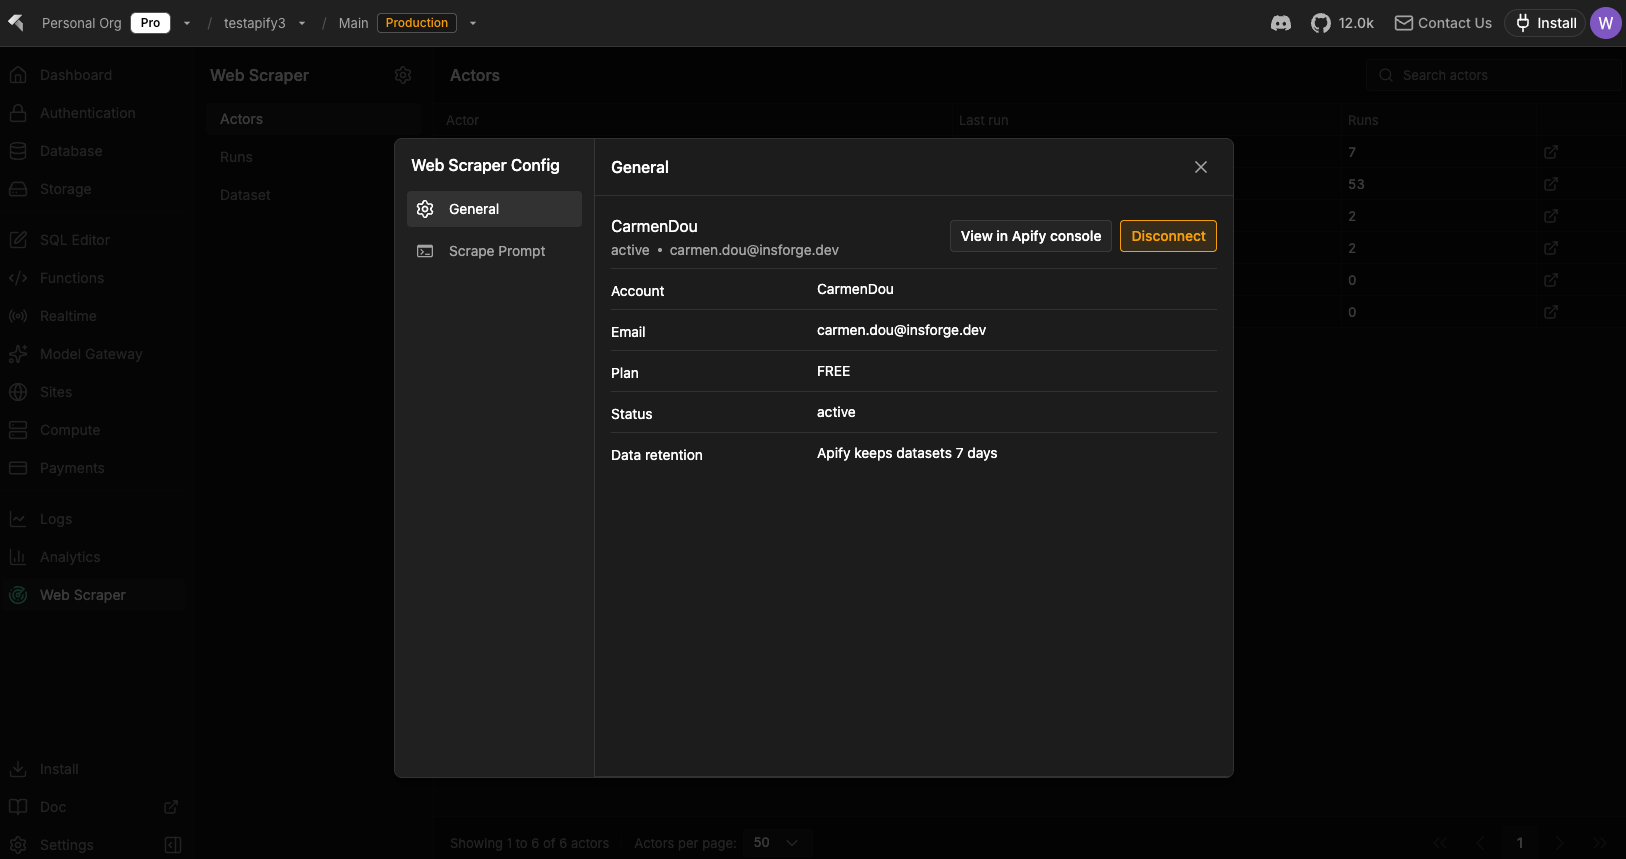Click the Web Scraper sidebar icon
Image resolution: width=1626 pixels, height=859 pixels.
click(18, 595)
